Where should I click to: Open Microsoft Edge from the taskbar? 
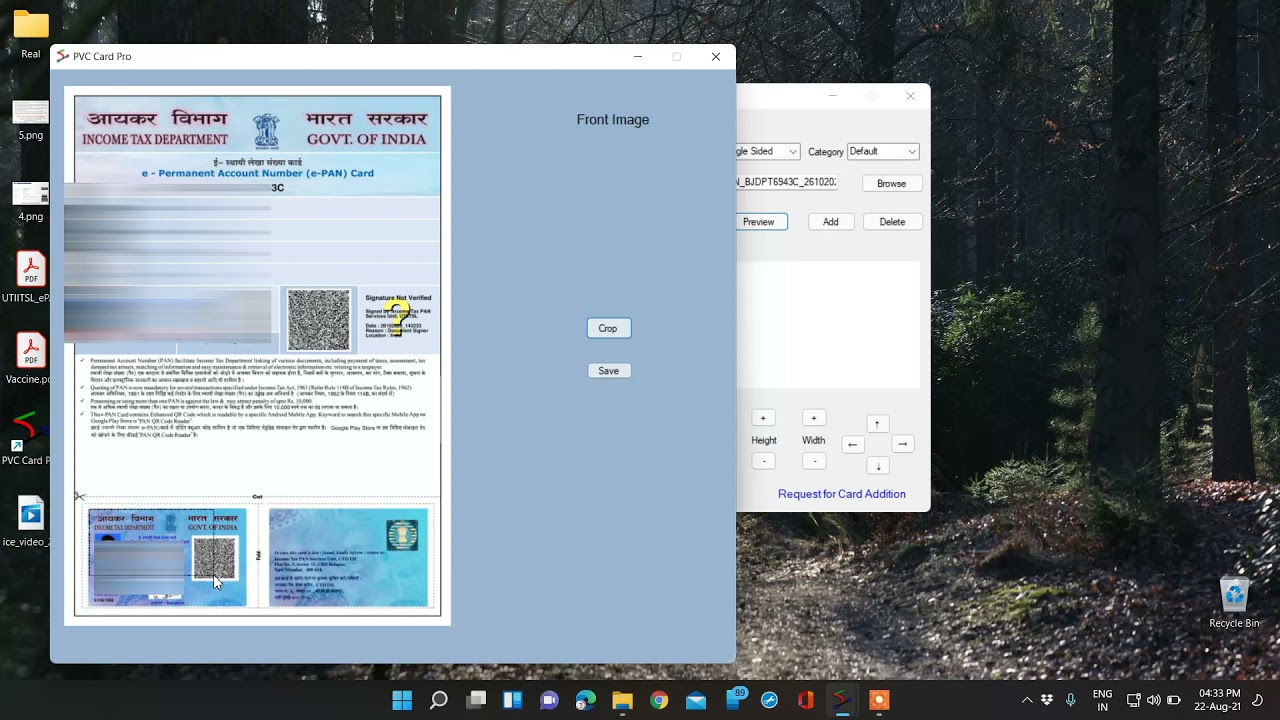pos(586,700)
